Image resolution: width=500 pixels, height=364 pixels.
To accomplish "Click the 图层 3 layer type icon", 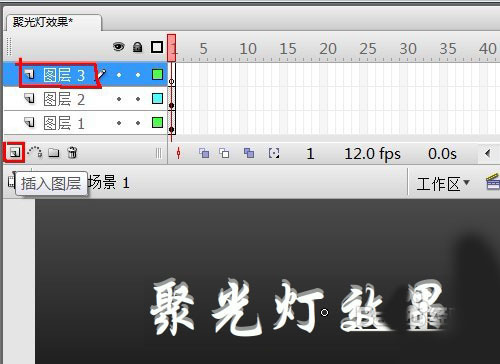I will [30, 75].
